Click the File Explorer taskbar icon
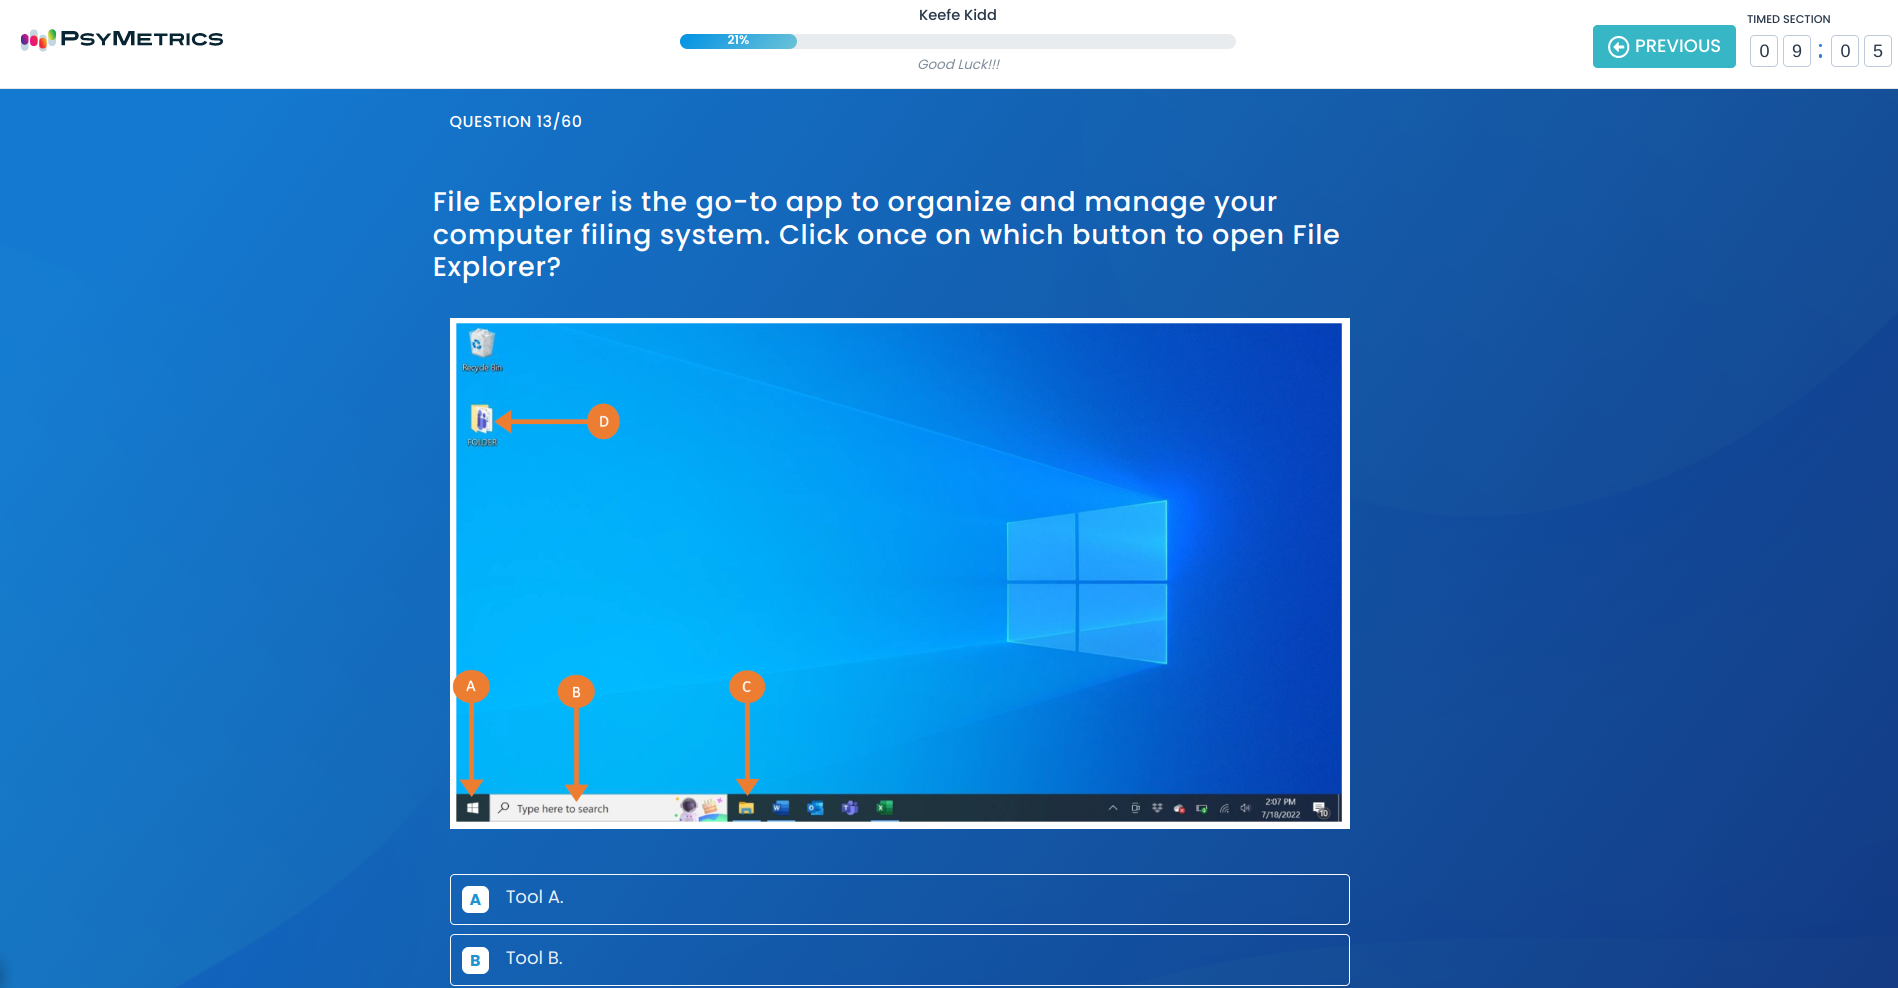The height and width of the screenshot is (988, 1898). [x=746, y=808]
